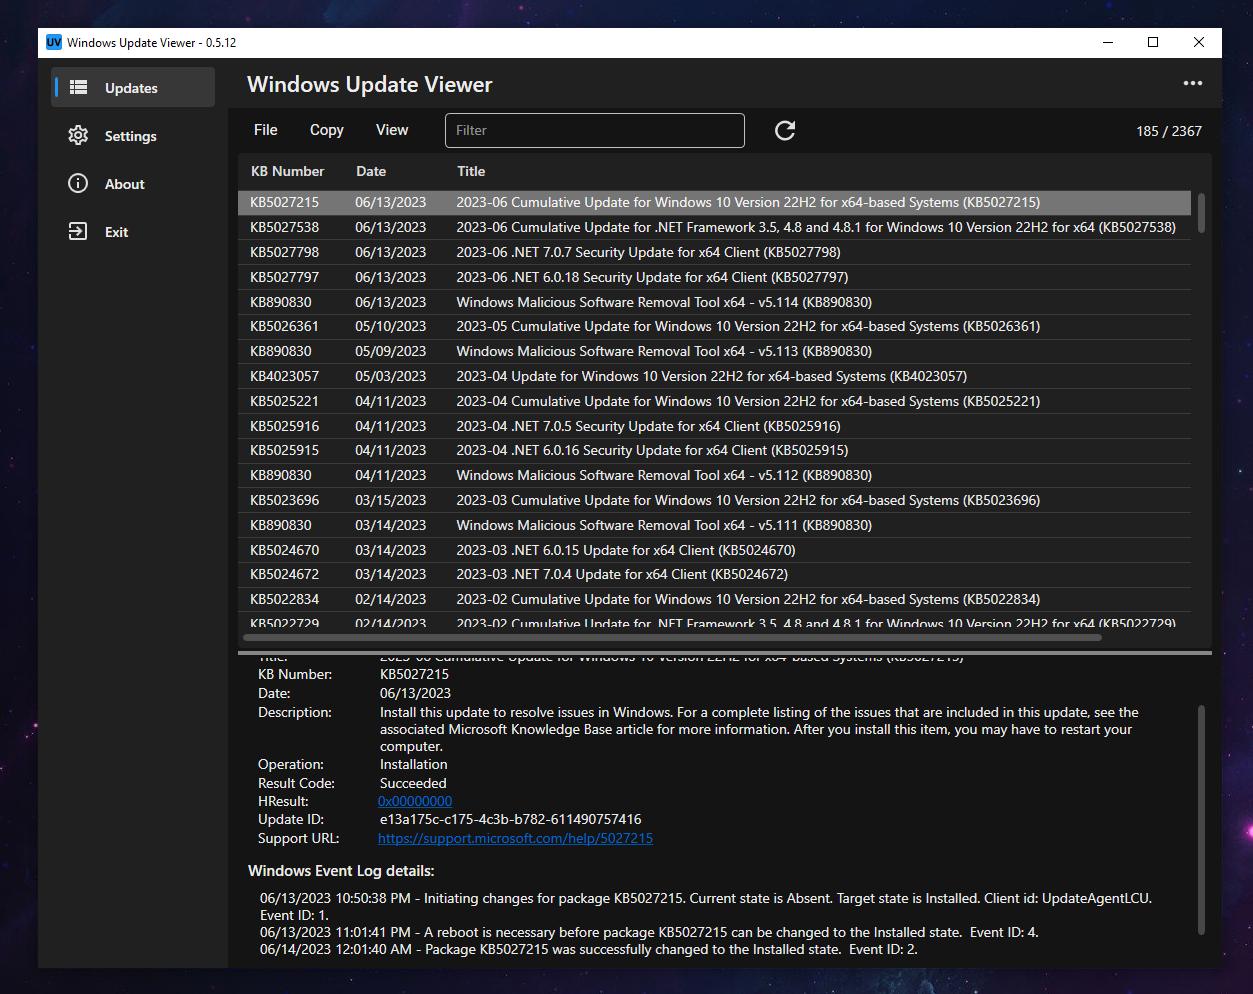Select Malicious Software Removal Tool v5.111 row

714,525
